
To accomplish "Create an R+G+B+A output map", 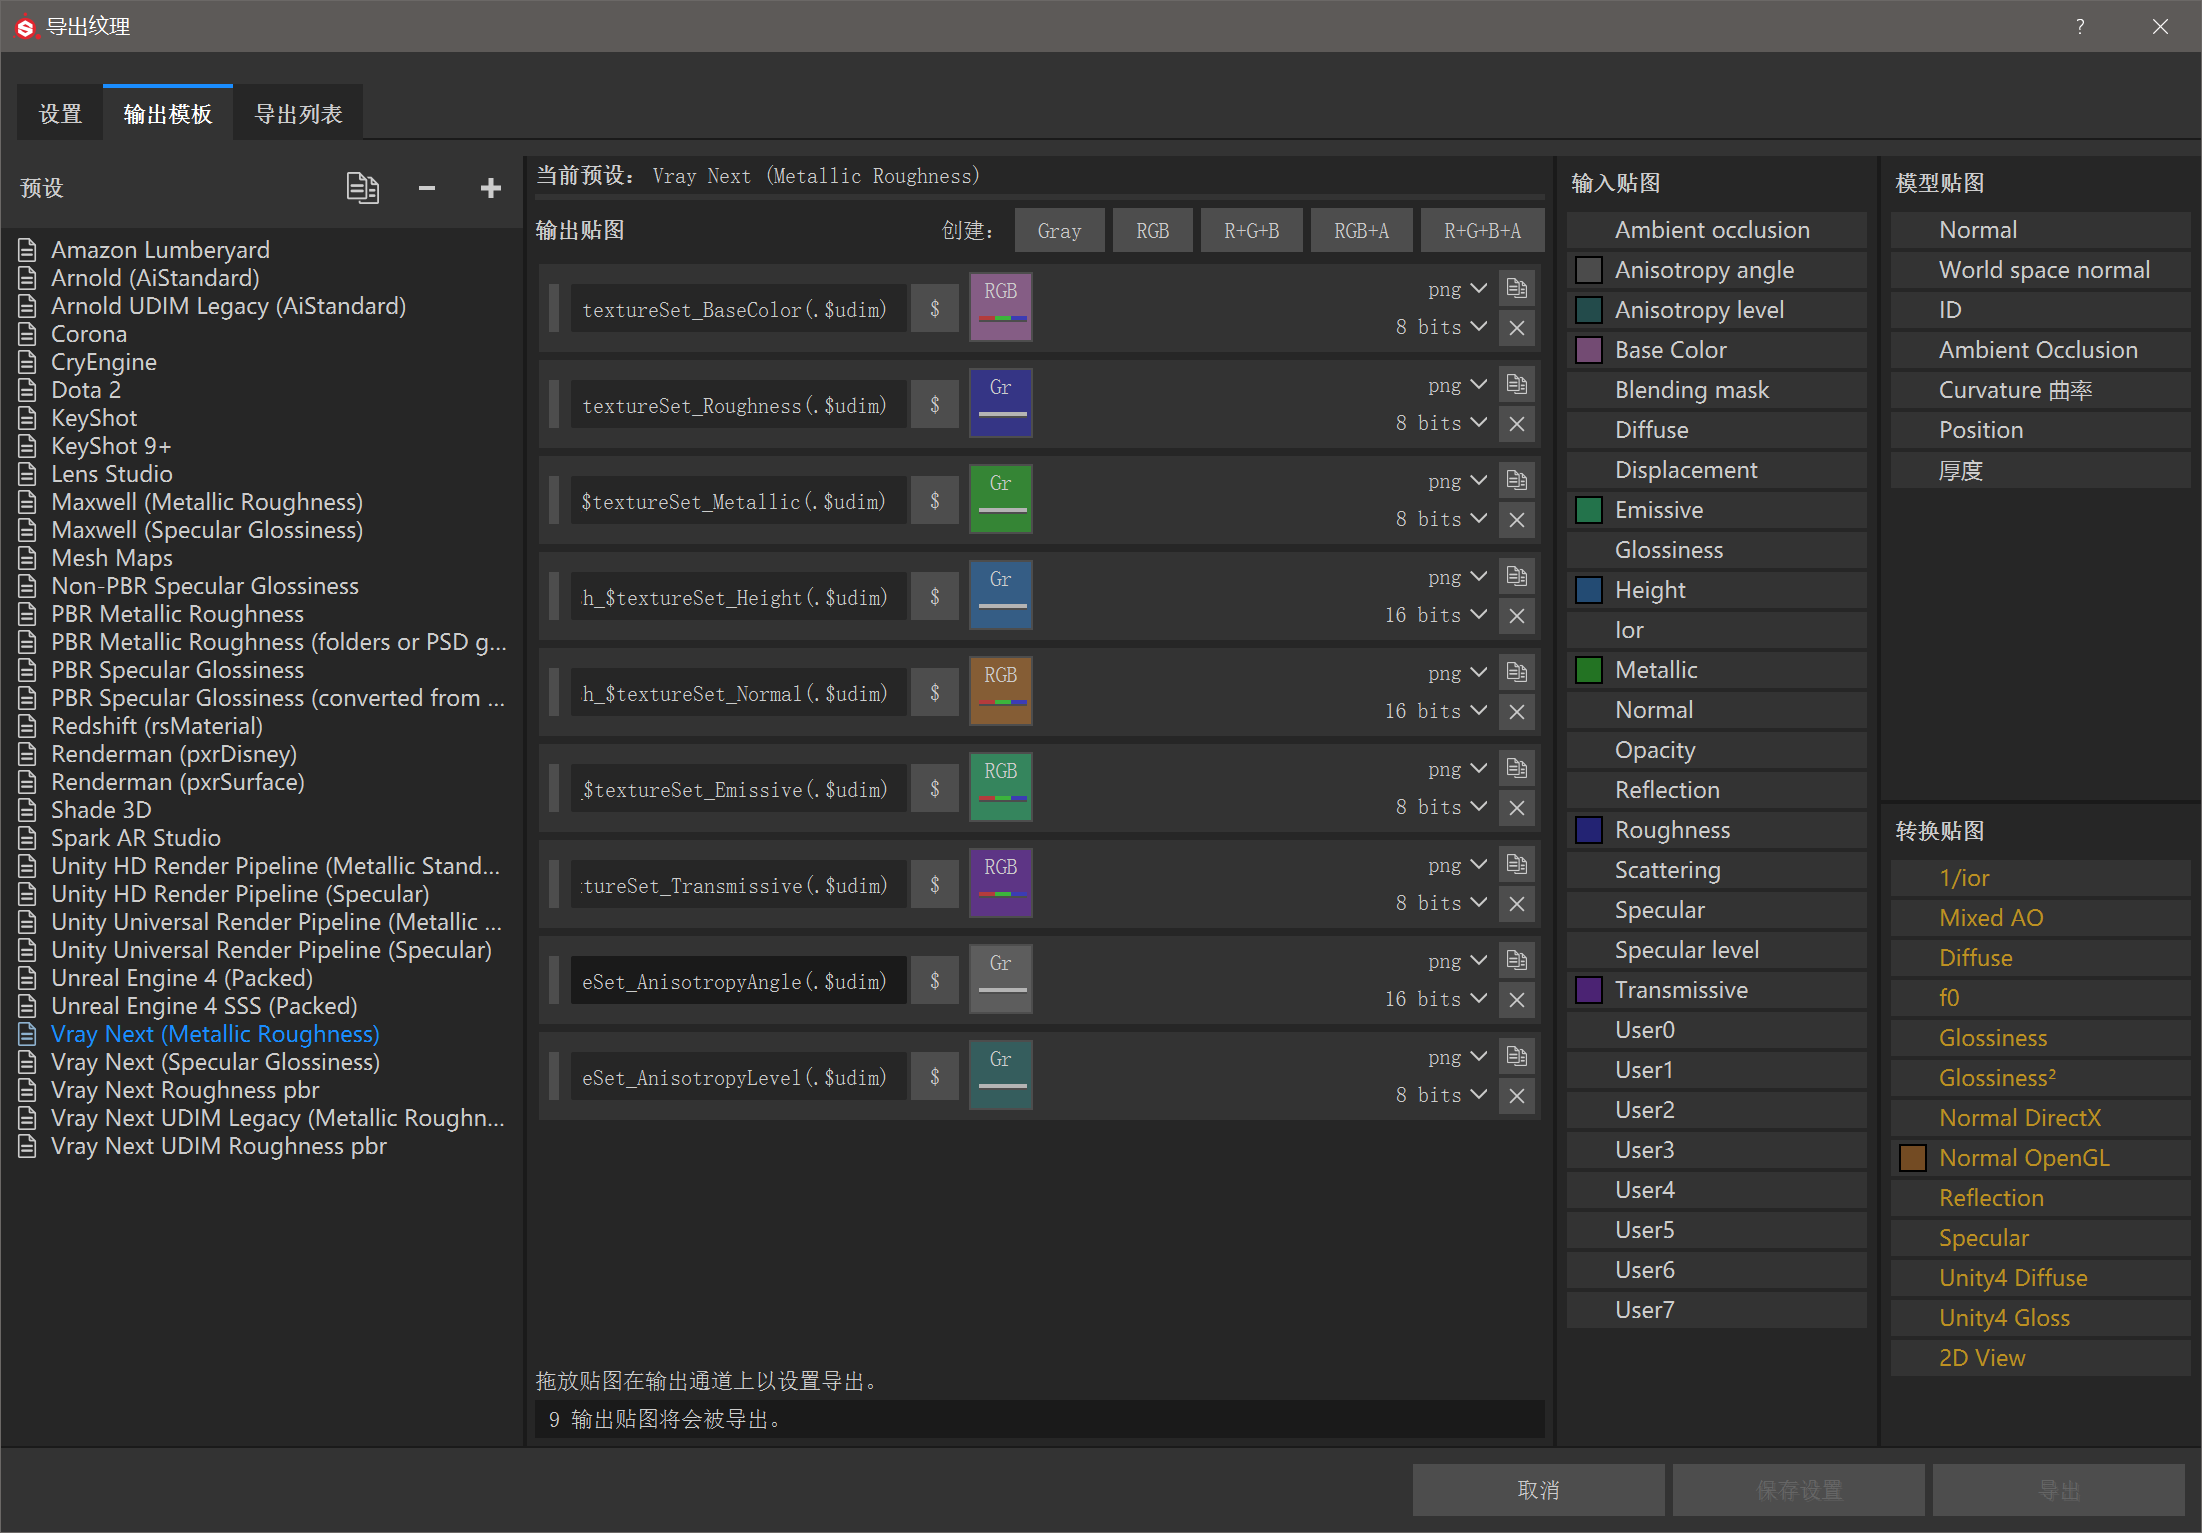I will [1482, 231].
